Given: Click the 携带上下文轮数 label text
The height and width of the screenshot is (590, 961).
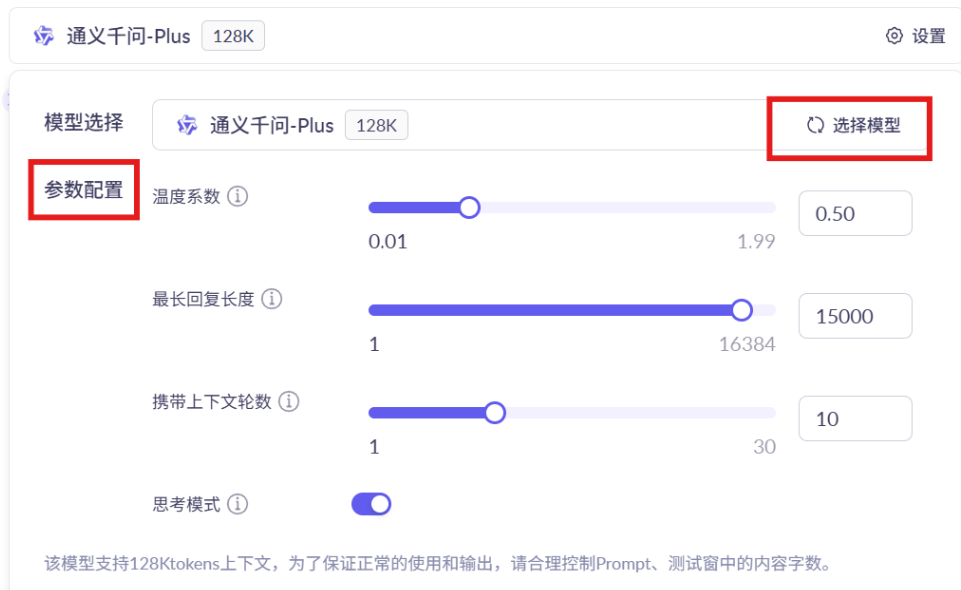Looking at the screenshot, I should coord(212,402).
